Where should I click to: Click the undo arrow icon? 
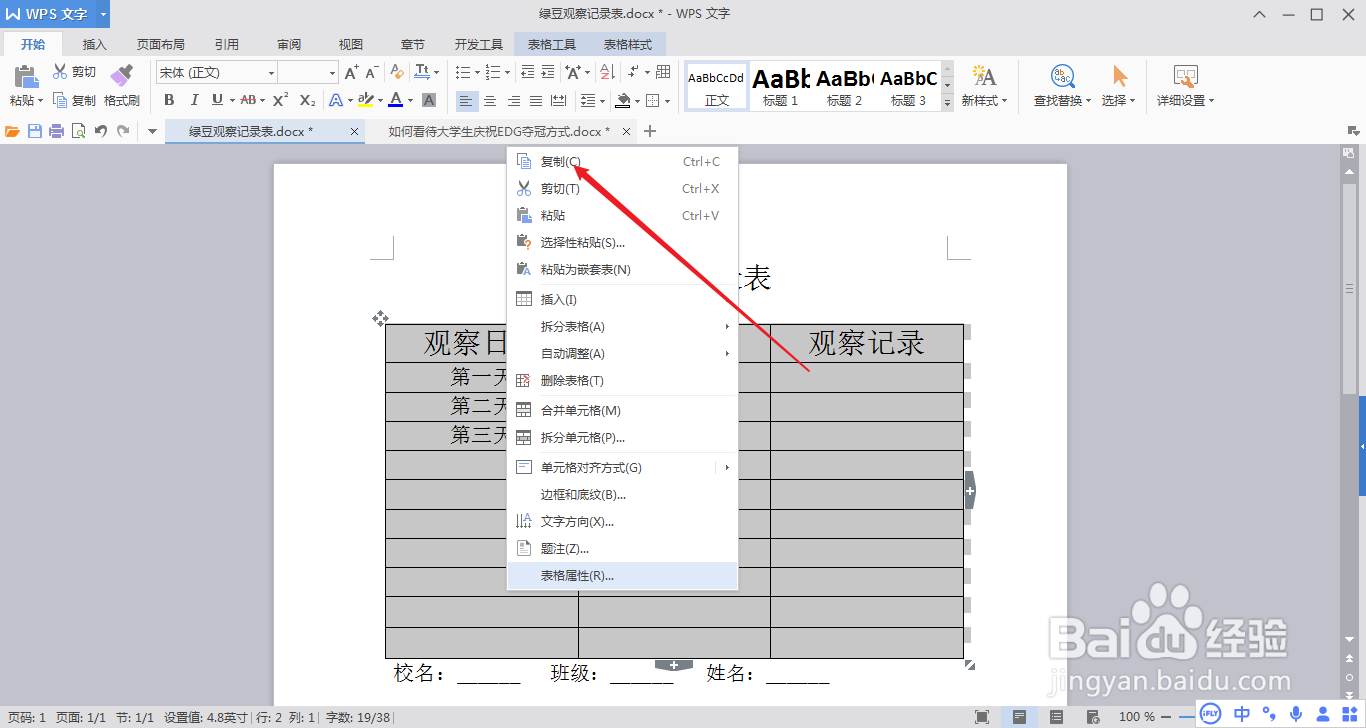[100, 131]
